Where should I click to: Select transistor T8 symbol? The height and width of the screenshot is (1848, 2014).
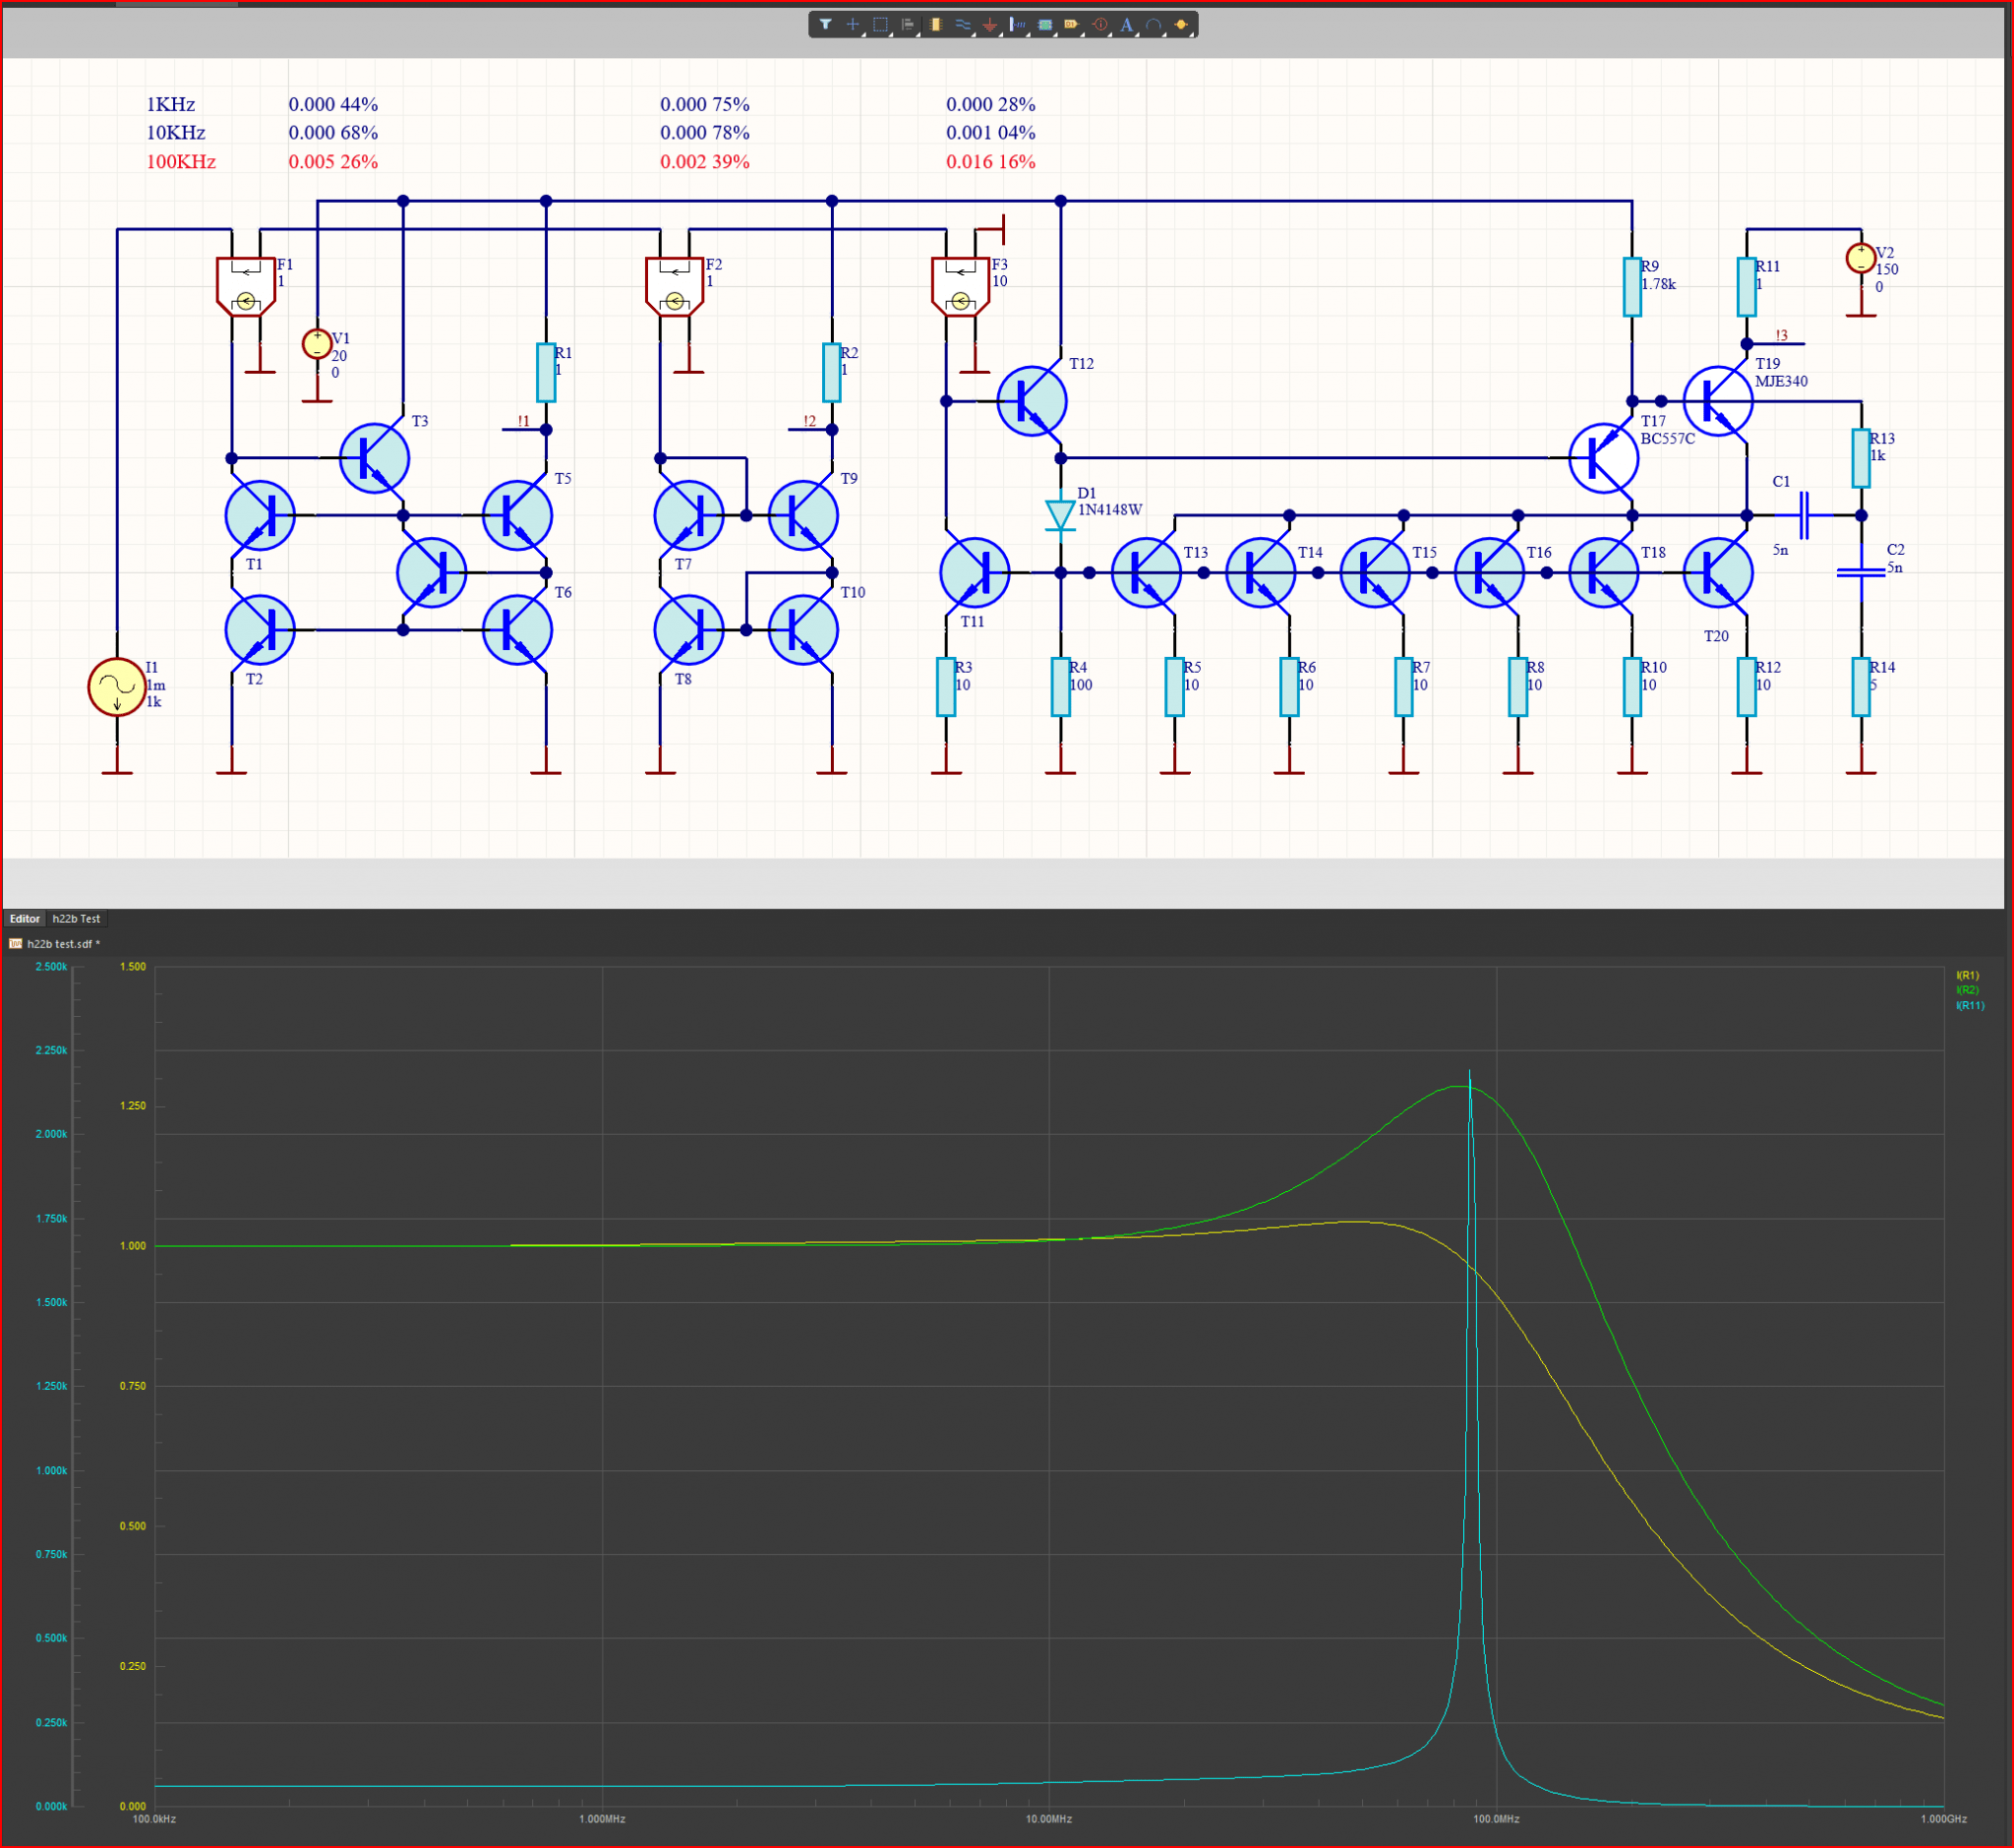689,630
